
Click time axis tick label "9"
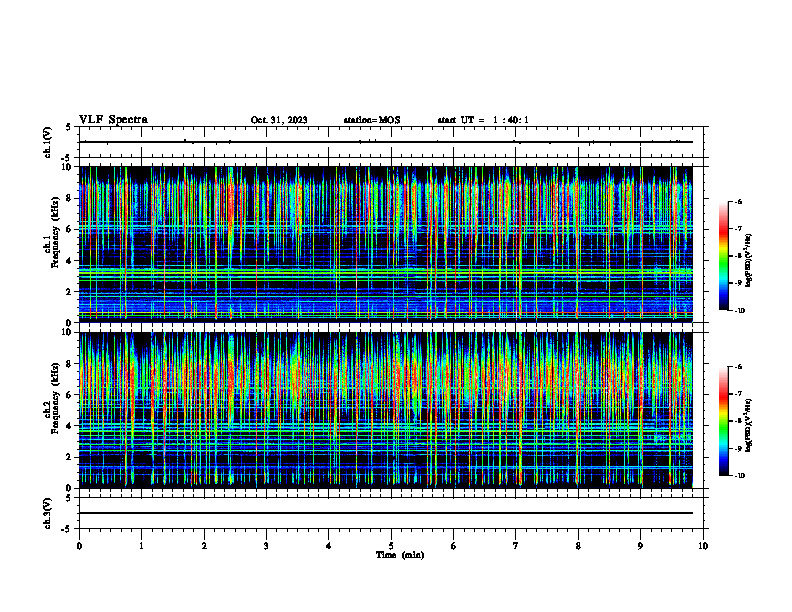click(640, 546)
